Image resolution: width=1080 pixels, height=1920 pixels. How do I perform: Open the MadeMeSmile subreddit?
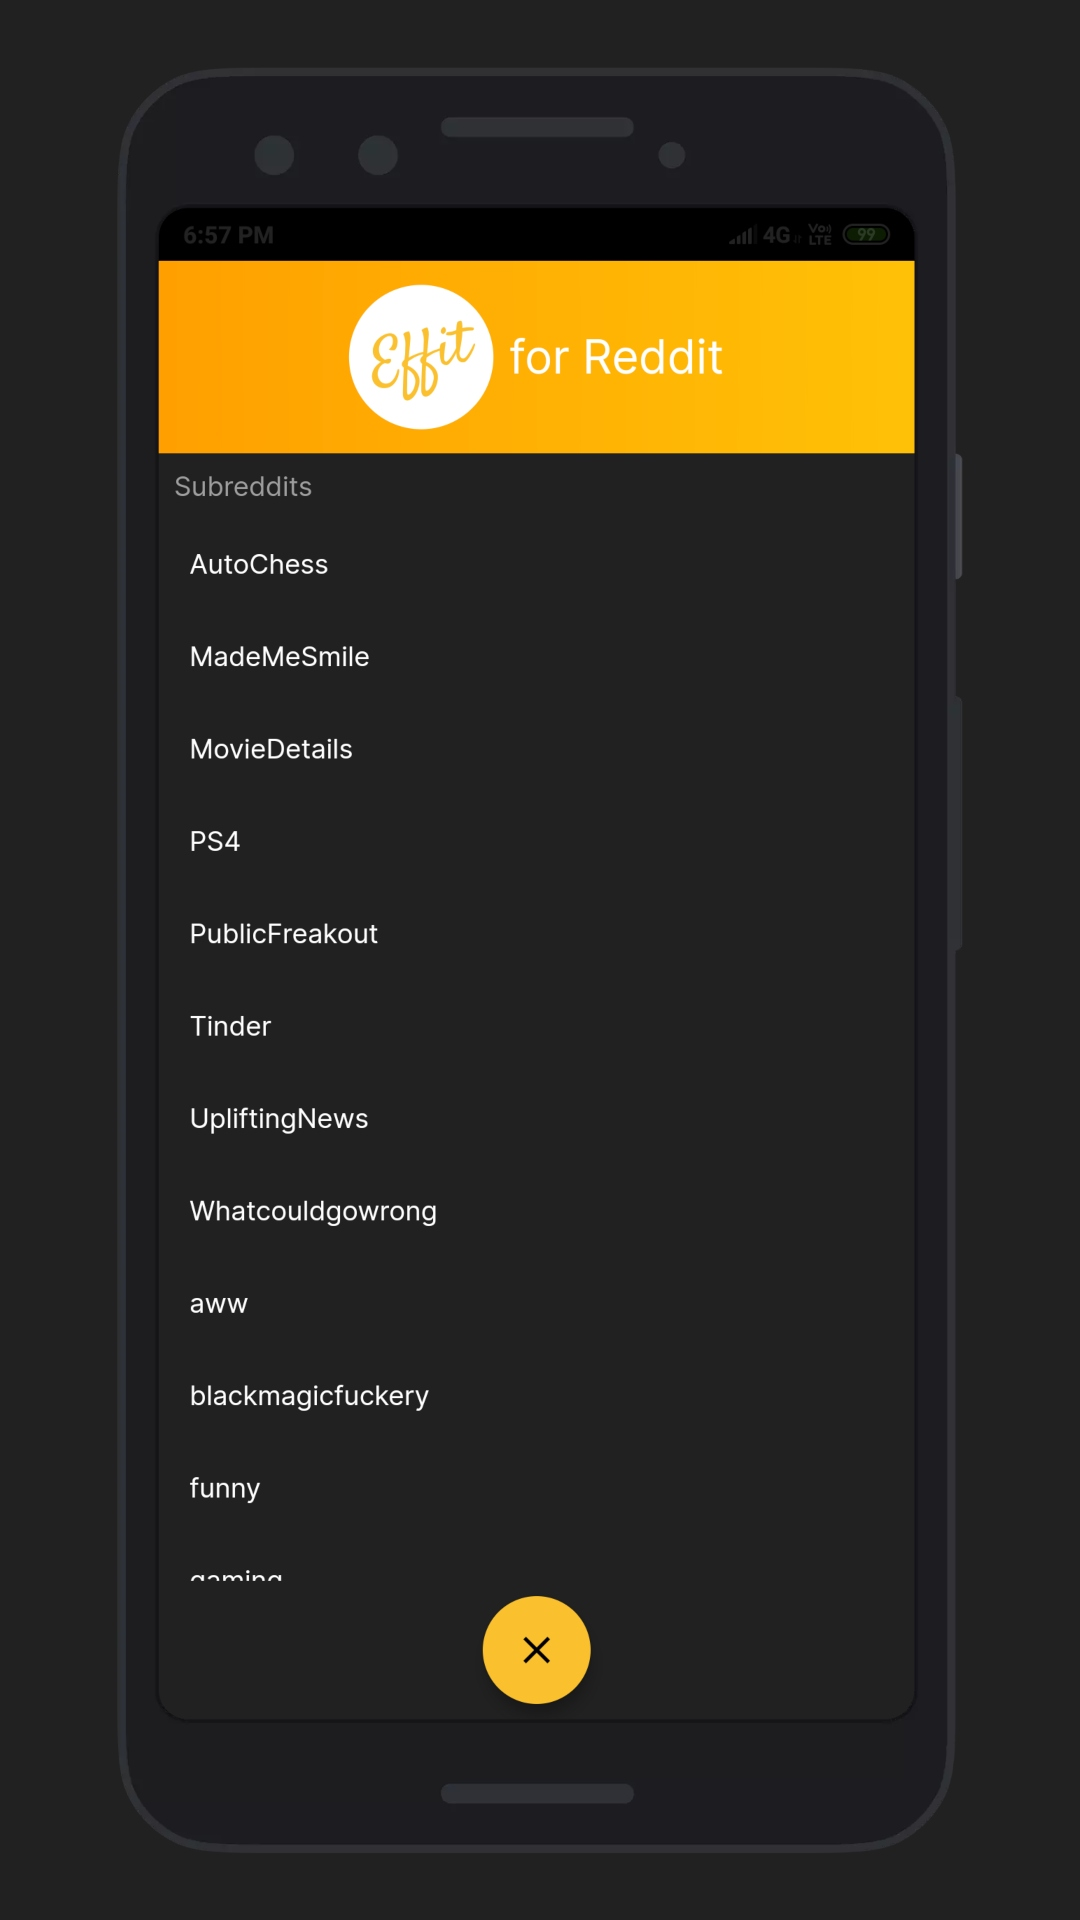536,656
